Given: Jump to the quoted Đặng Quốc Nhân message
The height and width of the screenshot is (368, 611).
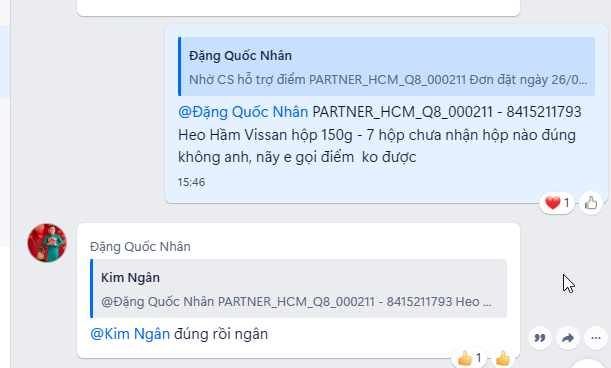Looking at the screenshot, I should (x=386, y=67).
